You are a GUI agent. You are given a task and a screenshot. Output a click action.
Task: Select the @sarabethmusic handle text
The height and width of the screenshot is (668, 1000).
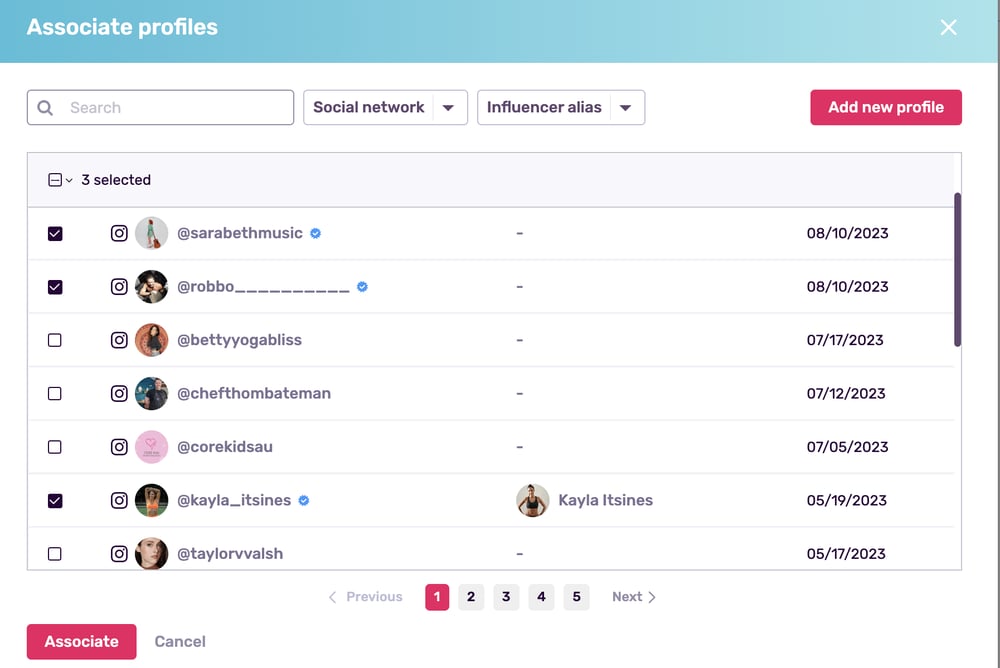point(240,234)
